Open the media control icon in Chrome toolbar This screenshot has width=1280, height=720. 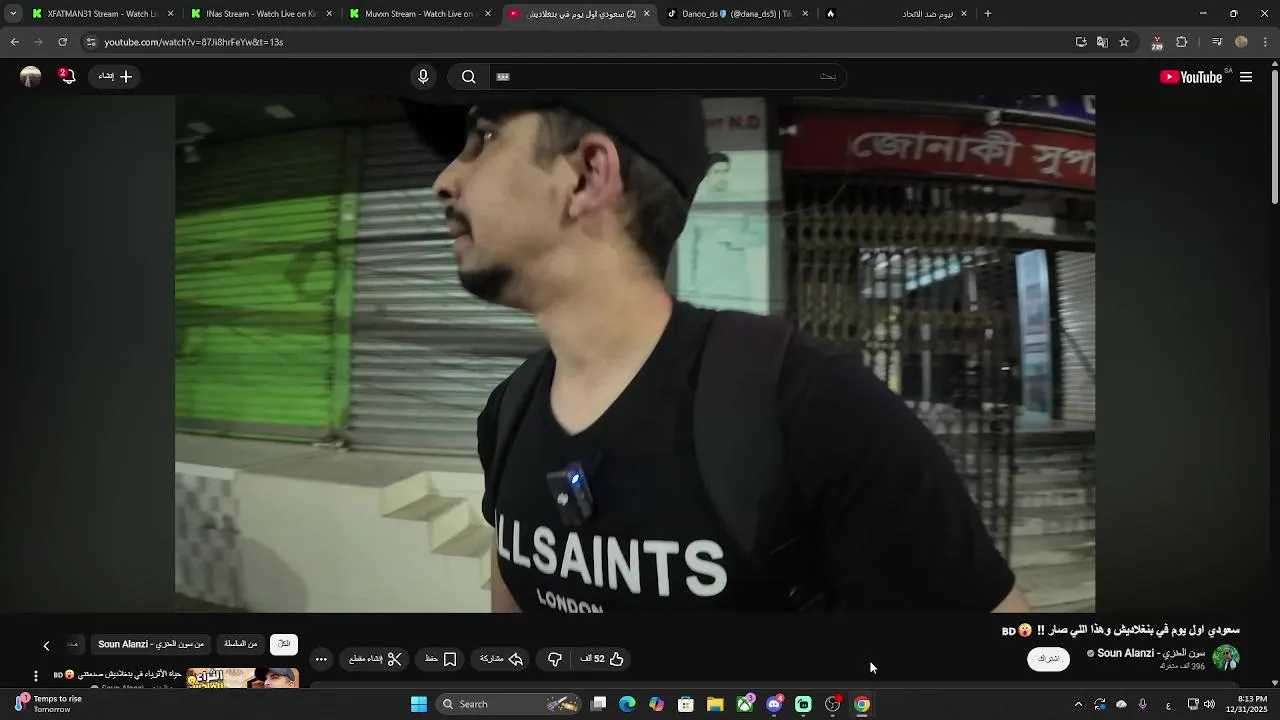(1217, 42)
